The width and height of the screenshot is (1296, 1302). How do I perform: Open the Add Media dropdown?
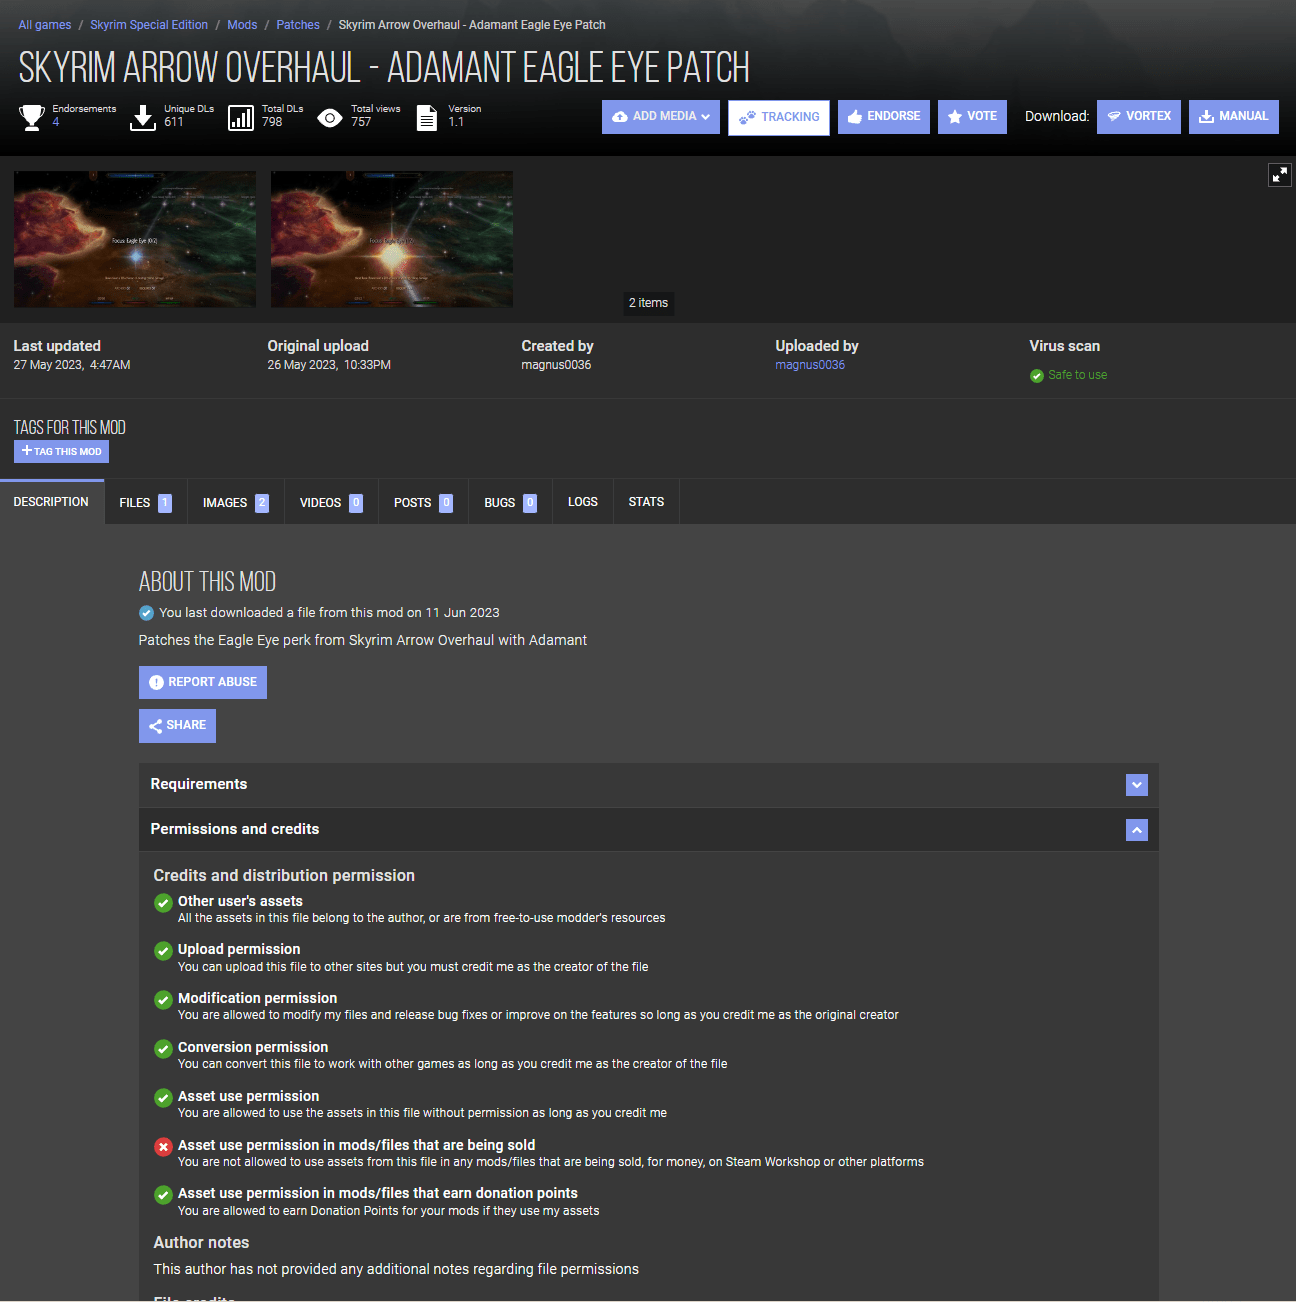pos(660,117)
